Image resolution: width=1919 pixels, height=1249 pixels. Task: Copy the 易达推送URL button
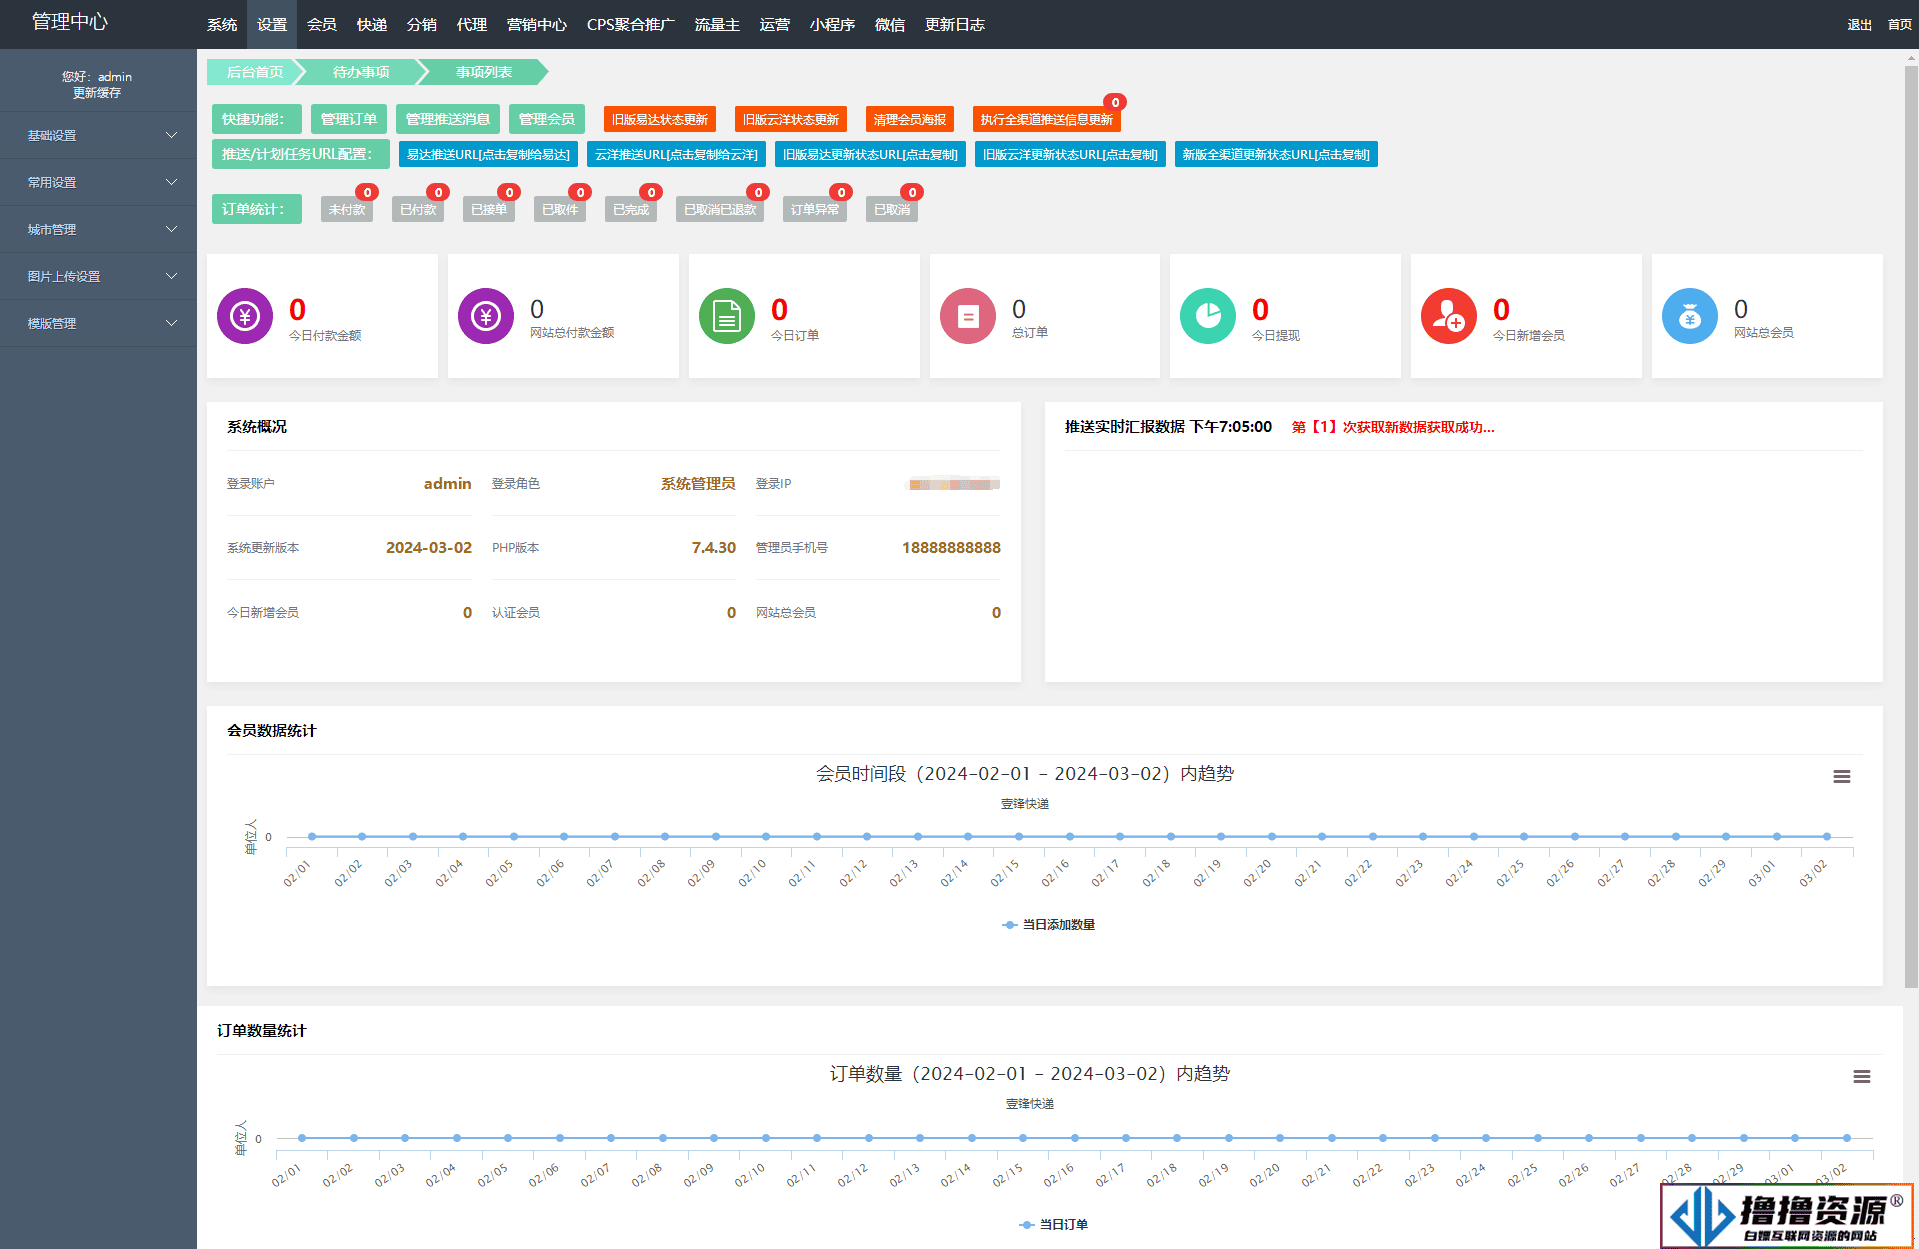pyautogui.click(x=488, y=154)
